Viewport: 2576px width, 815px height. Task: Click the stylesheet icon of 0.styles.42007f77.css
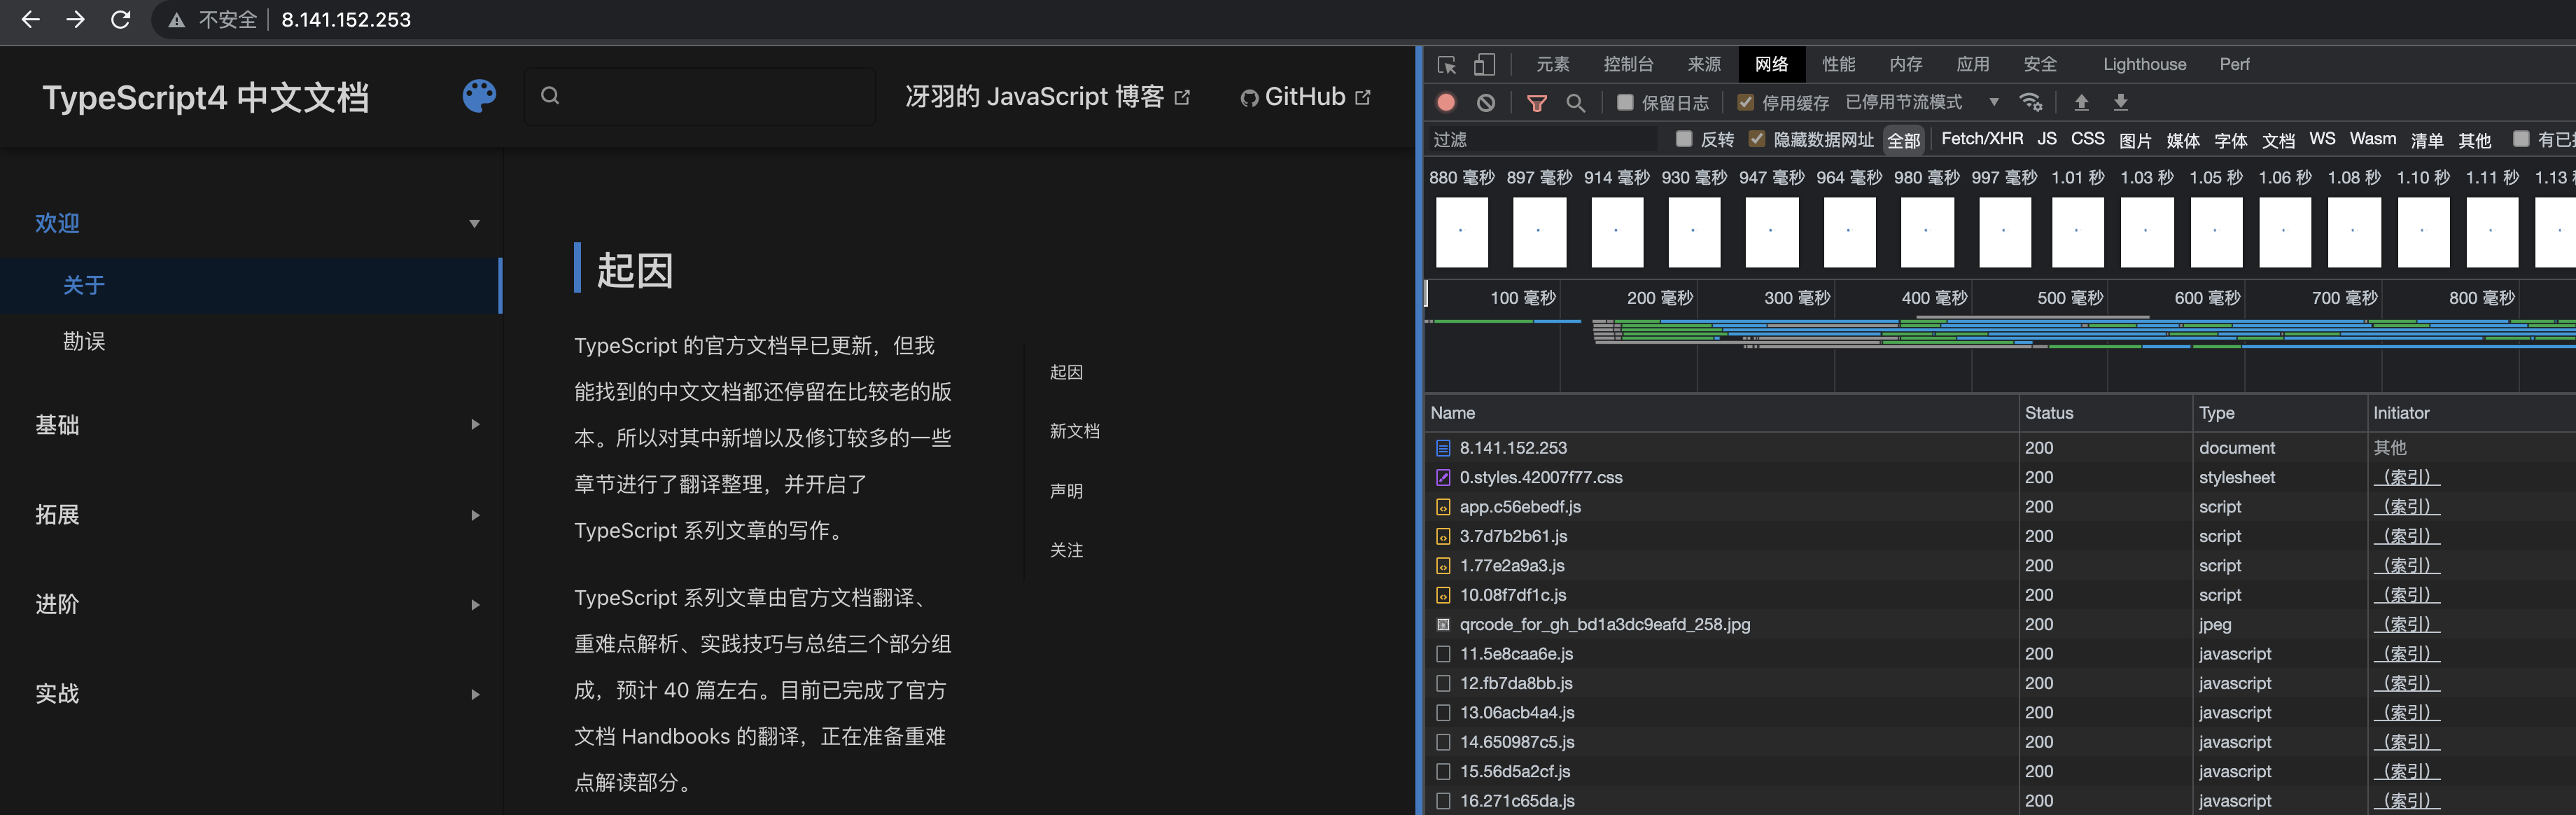pos(1443,477)
